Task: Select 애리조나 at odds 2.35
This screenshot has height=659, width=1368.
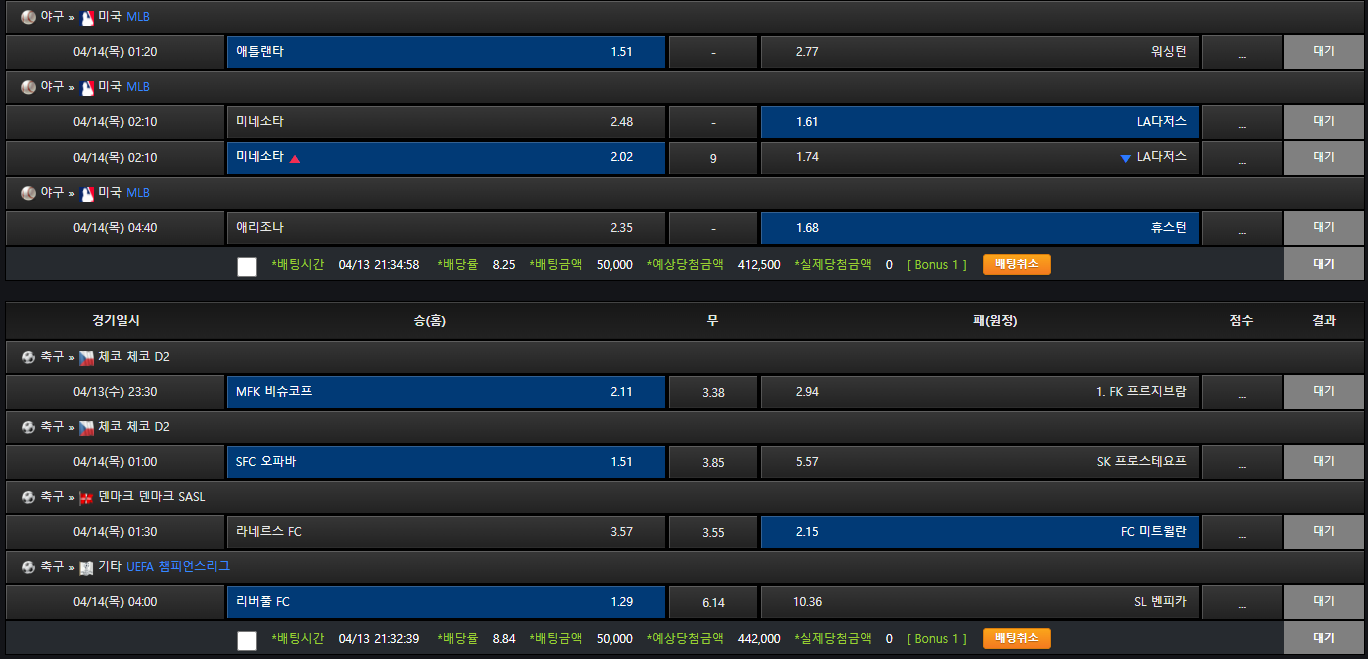Action: tap(446, 228)
